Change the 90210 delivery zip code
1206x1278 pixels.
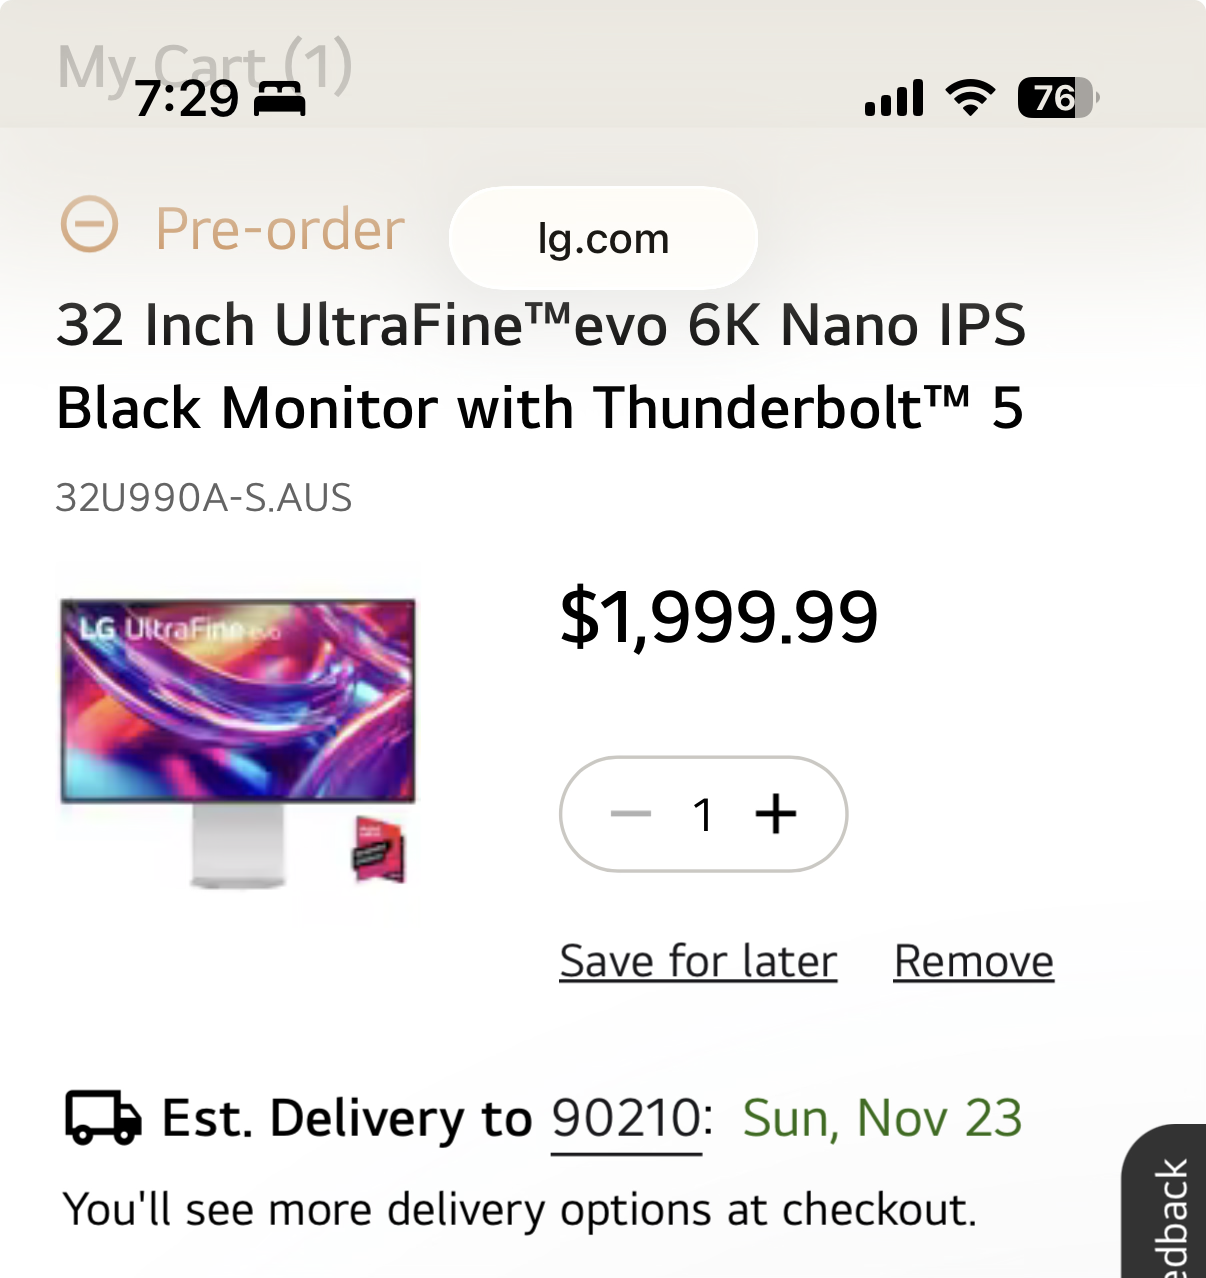tap(626, 1118)
